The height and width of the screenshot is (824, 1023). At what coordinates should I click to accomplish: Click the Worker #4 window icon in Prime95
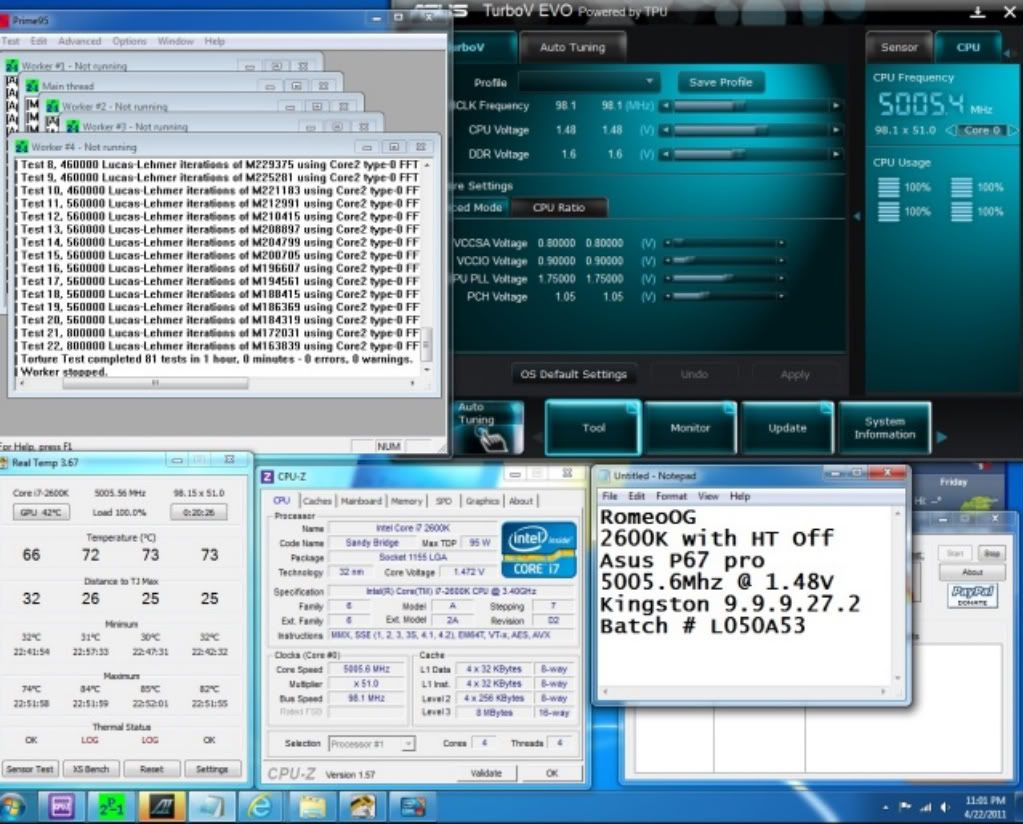(x=22, y=147)
